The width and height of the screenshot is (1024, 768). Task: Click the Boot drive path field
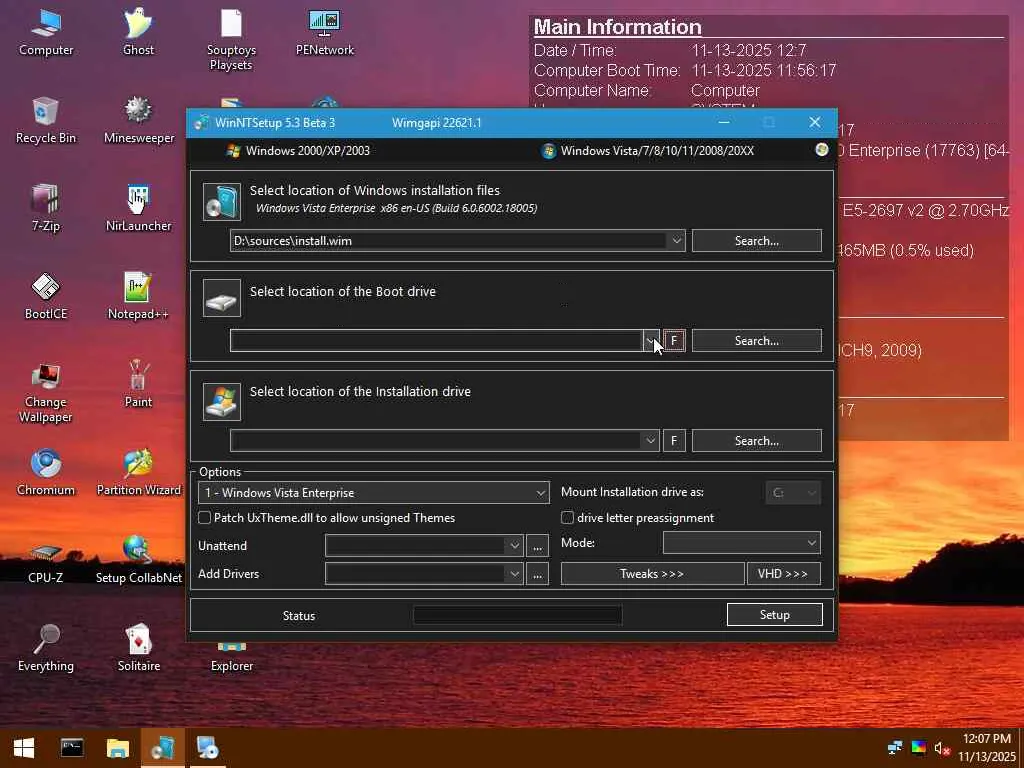point(436,341)
